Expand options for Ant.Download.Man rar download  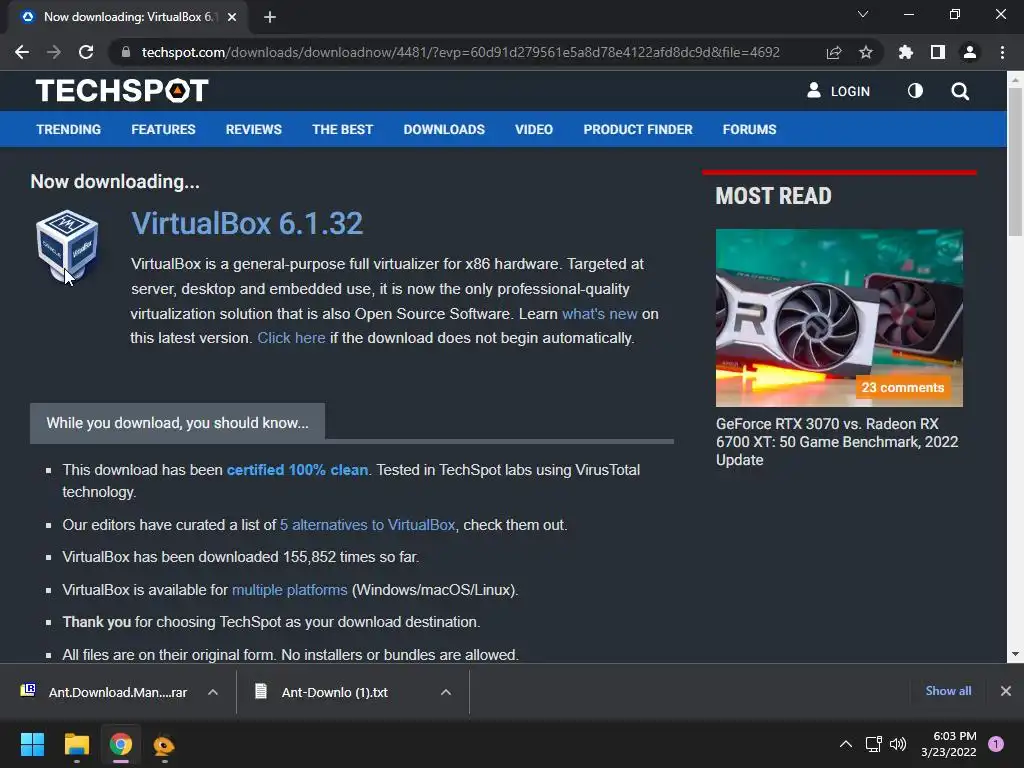[213, 692]
